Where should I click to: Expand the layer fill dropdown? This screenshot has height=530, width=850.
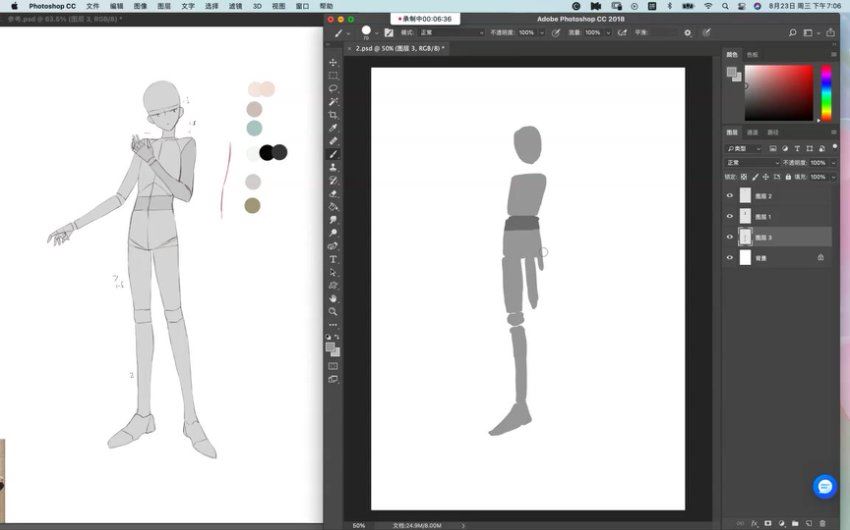(x=833, y=177)
